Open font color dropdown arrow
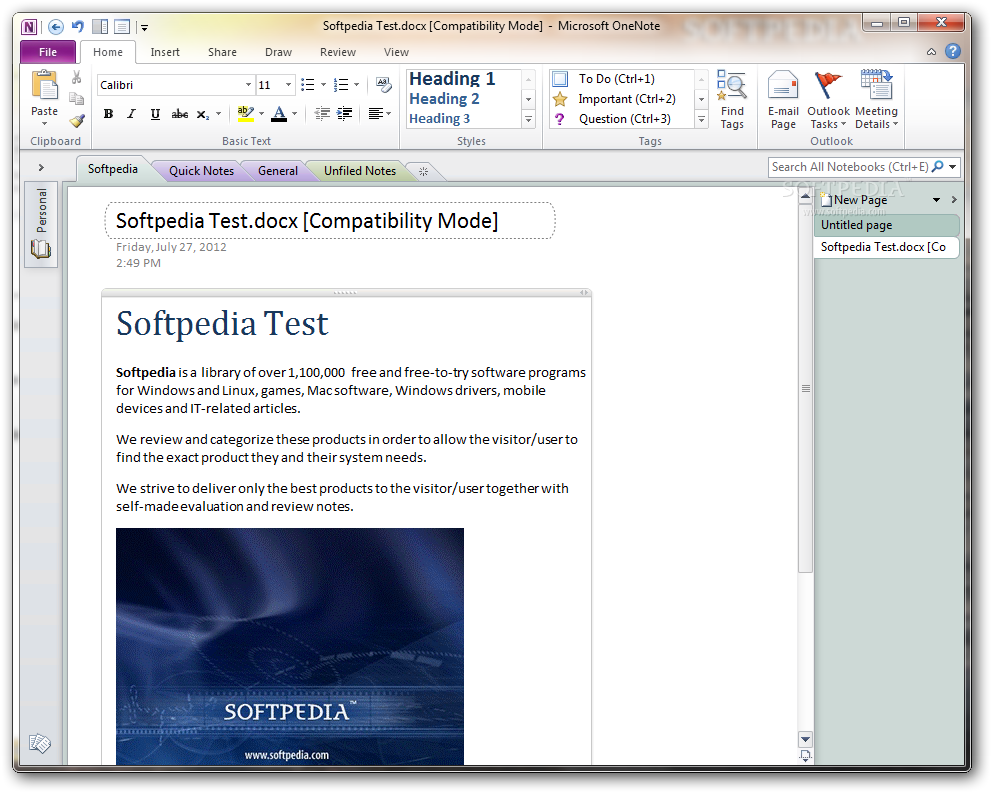 click(x=295, y=114)
